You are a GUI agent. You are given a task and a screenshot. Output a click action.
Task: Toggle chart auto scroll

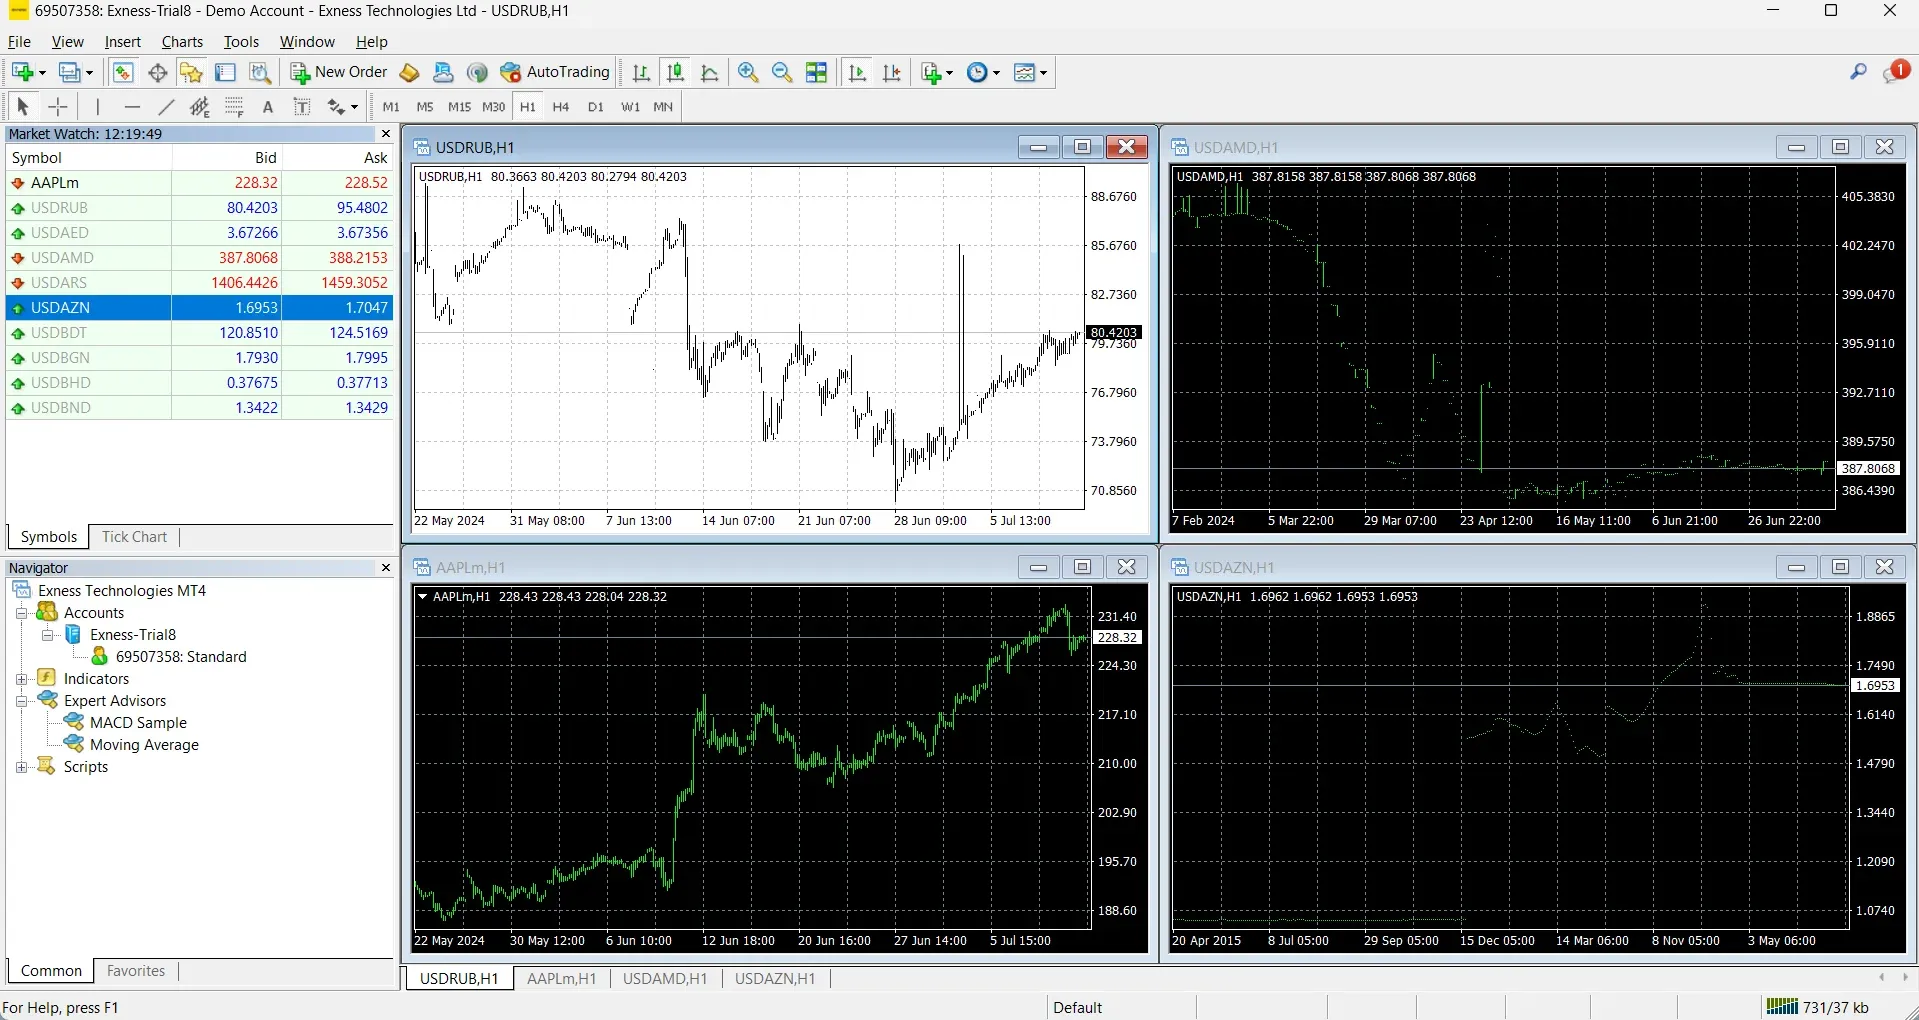pyautogui.click(x=857, y=72)
